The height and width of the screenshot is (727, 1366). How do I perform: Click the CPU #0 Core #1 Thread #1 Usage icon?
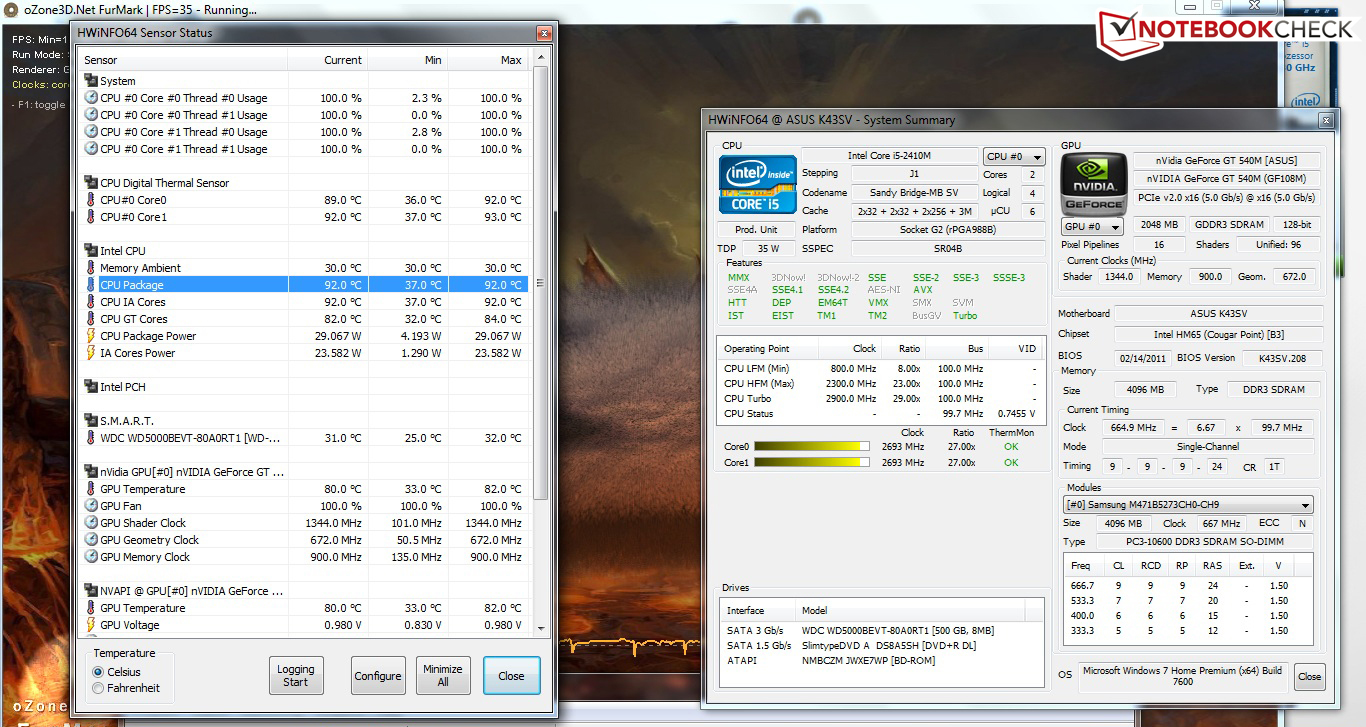click(91, 149)
